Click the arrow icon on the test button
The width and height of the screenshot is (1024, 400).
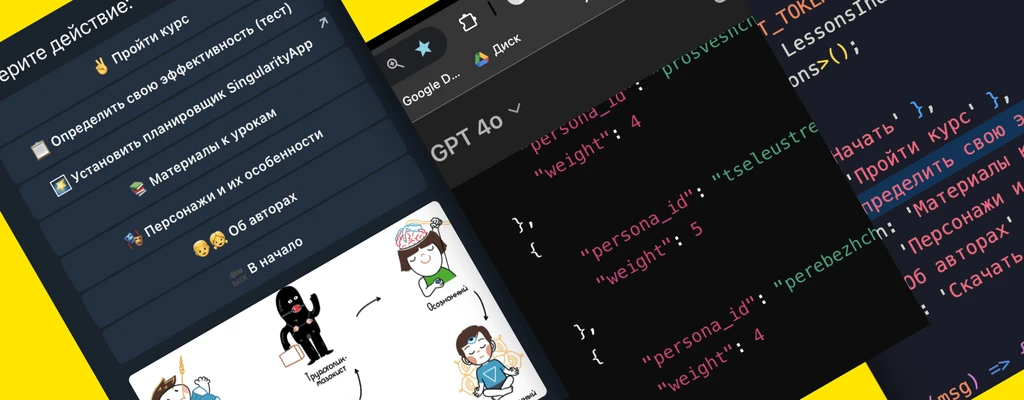coord(323,22)
